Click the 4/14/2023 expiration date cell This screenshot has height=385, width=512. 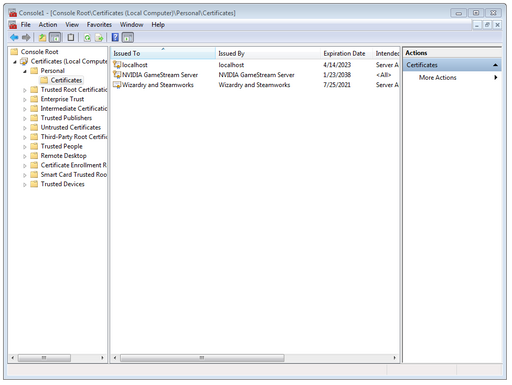(337, 65)
